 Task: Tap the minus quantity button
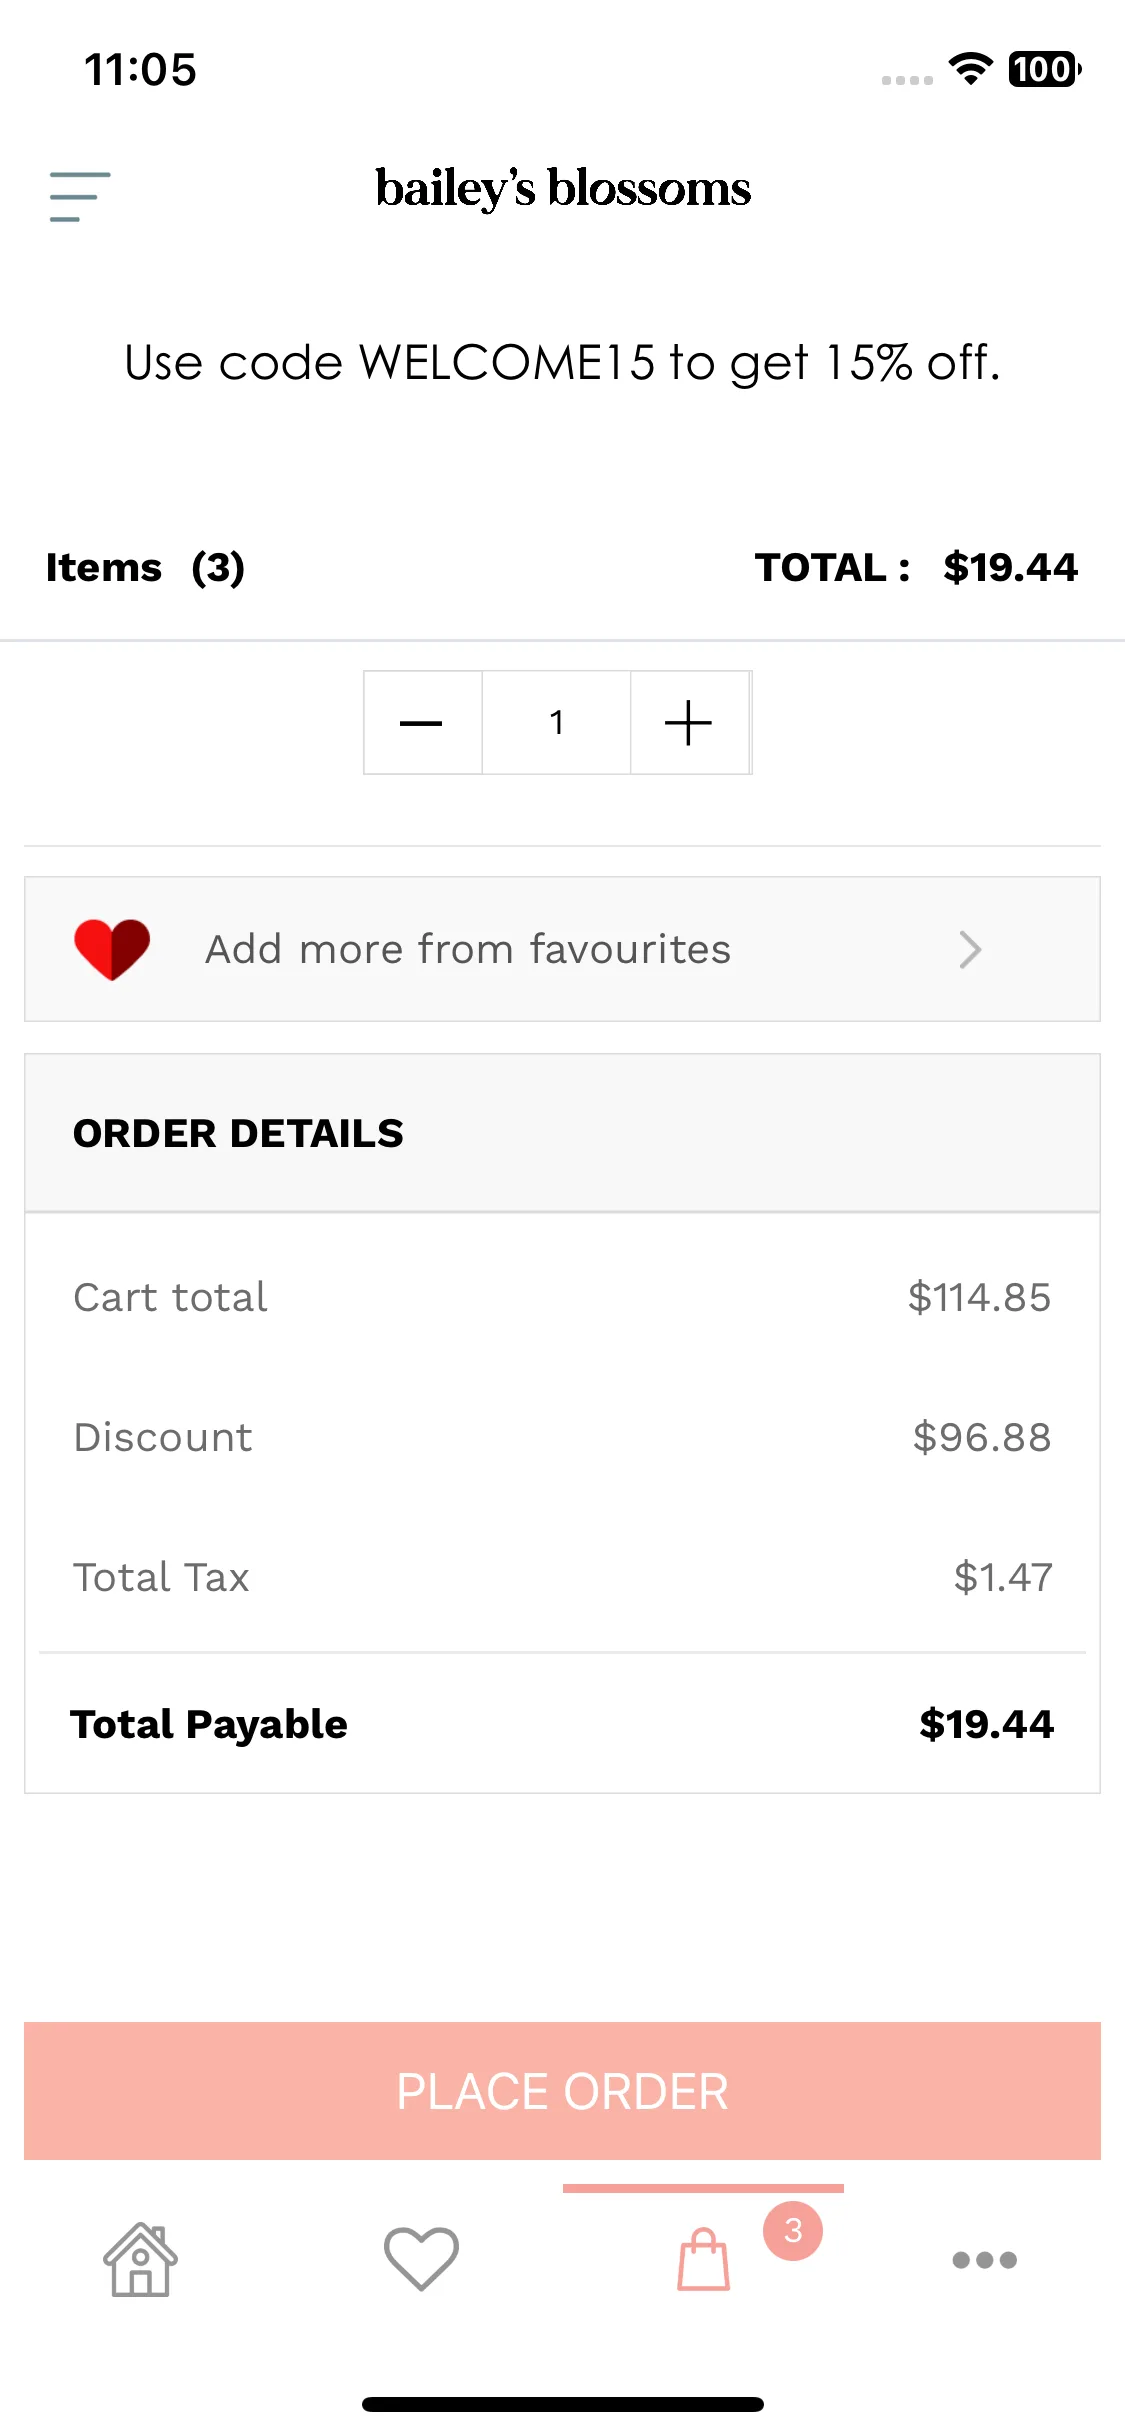422,722
